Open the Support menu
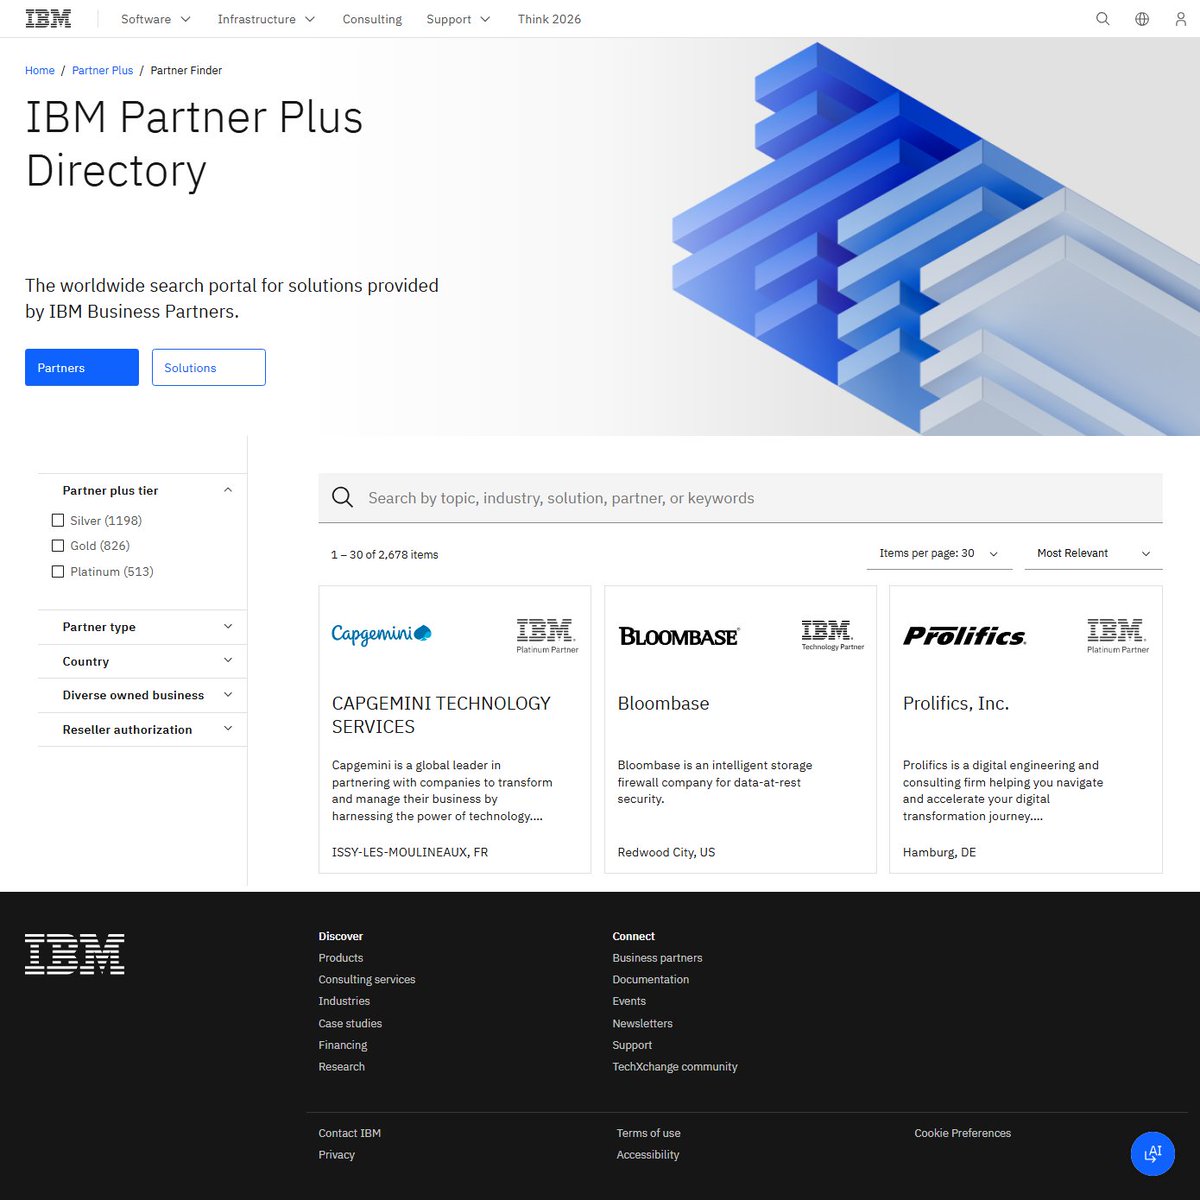The image size is (1200, 1200). click(x=458, y=19)
